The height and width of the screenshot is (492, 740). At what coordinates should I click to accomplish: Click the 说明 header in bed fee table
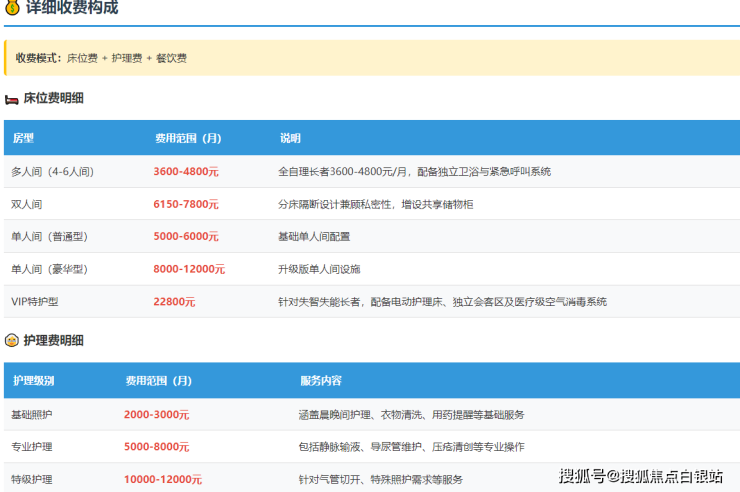[x=290, y=138]
